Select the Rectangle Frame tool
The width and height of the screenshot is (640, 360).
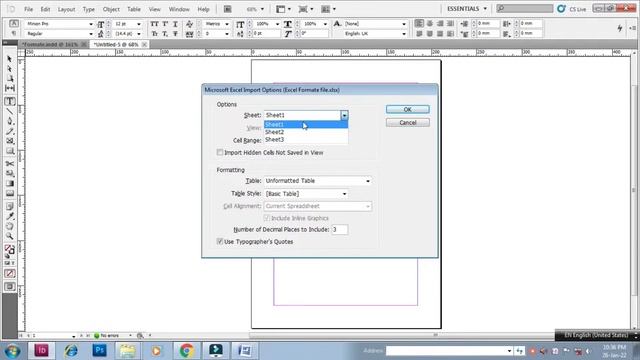click(x=10, y=141)
